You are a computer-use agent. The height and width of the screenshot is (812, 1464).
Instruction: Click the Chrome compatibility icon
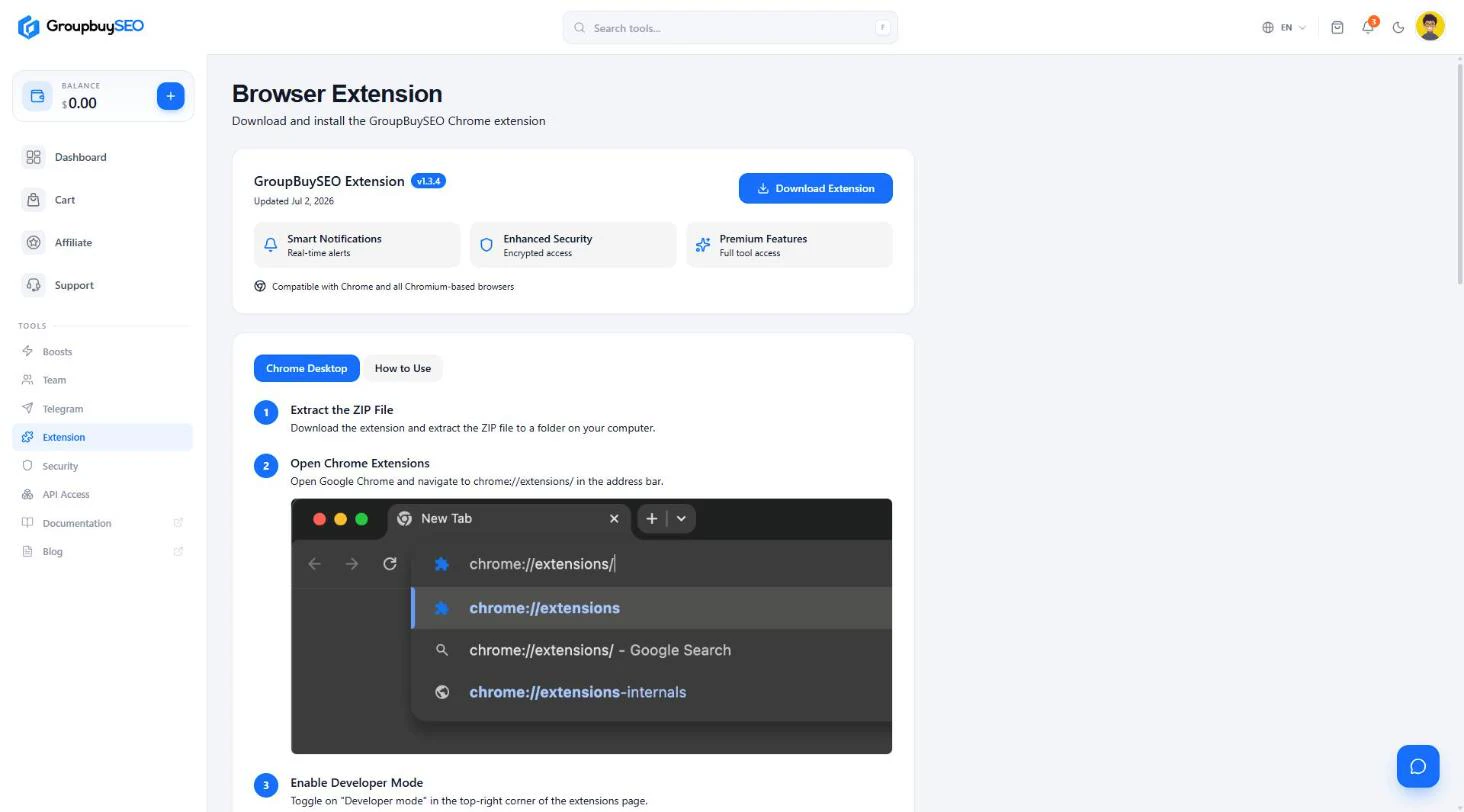click(x=260, y=286)
